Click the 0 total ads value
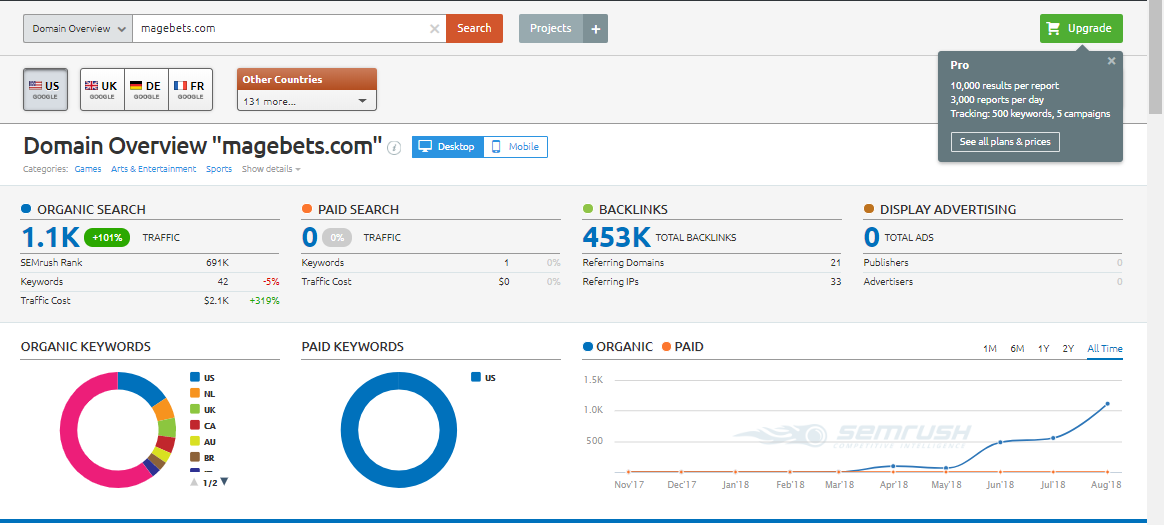 pos(872,238)
